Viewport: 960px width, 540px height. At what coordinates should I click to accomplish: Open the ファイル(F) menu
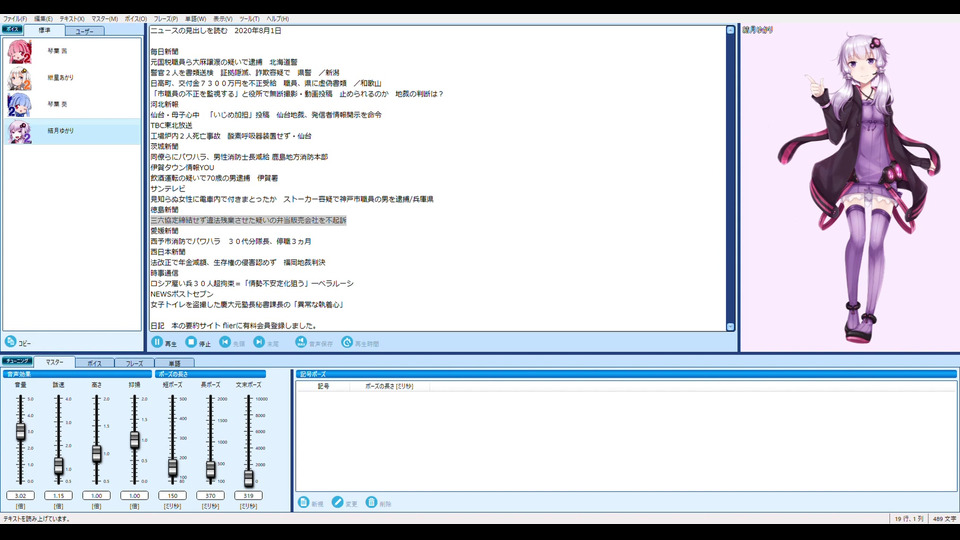15,19
